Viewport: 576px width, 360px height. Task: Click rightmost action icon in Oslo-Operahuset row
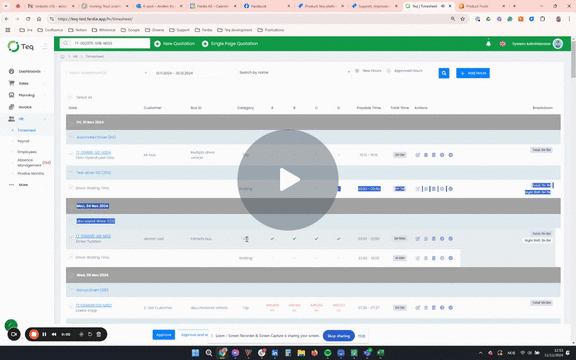point(451,155)
